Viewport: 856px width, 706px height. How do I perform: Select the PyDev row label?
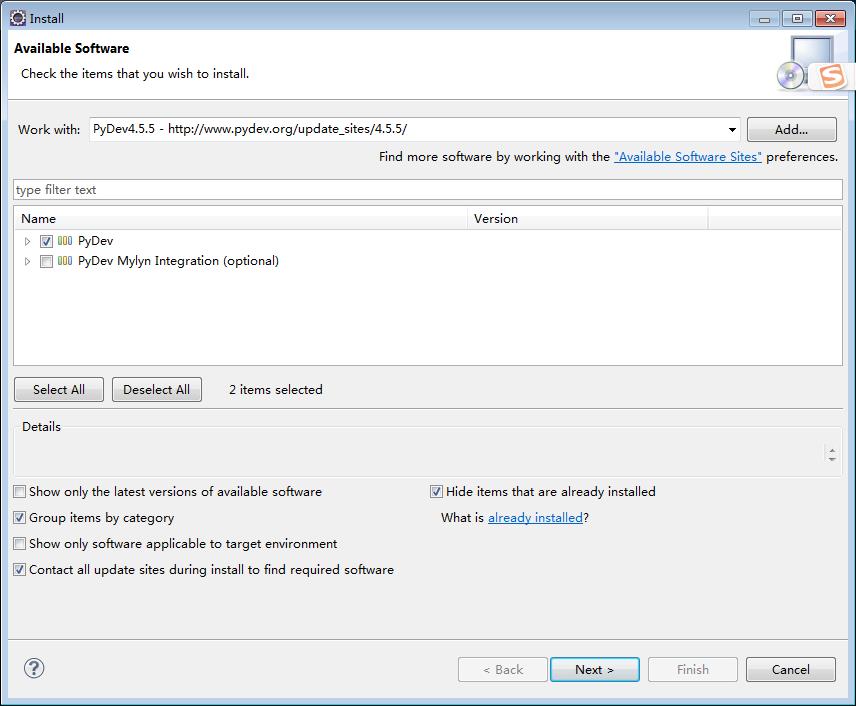pyautogui.click(x=96, y=241)
